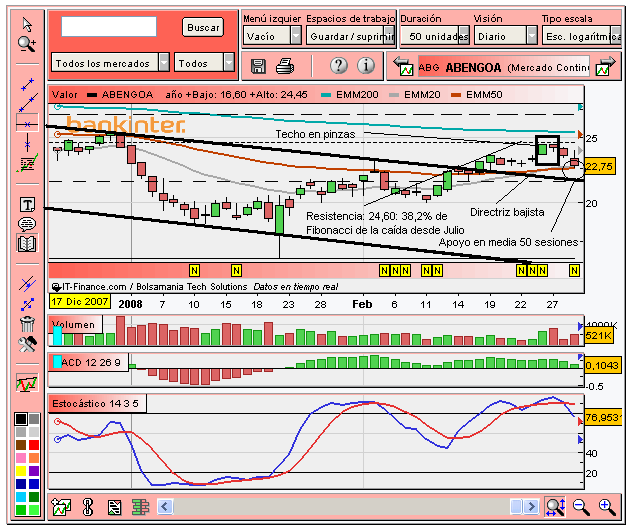Go to previous security with left arrow
Image resolution: width=631 pixels, height=529 pixels.
[403, 66]
